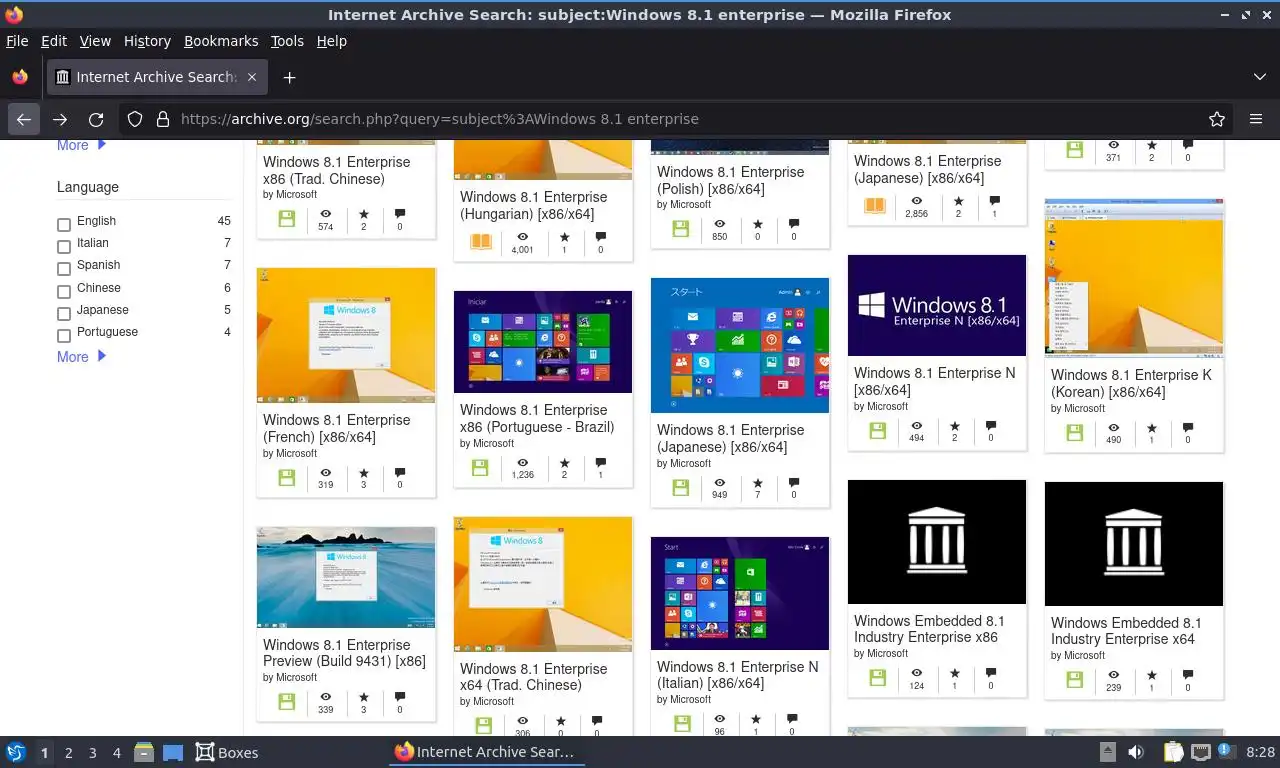Viewport: 1280px width, 768px height.
Task: Click the texts book icon for Hungarian item
Action: coord(481,243)
